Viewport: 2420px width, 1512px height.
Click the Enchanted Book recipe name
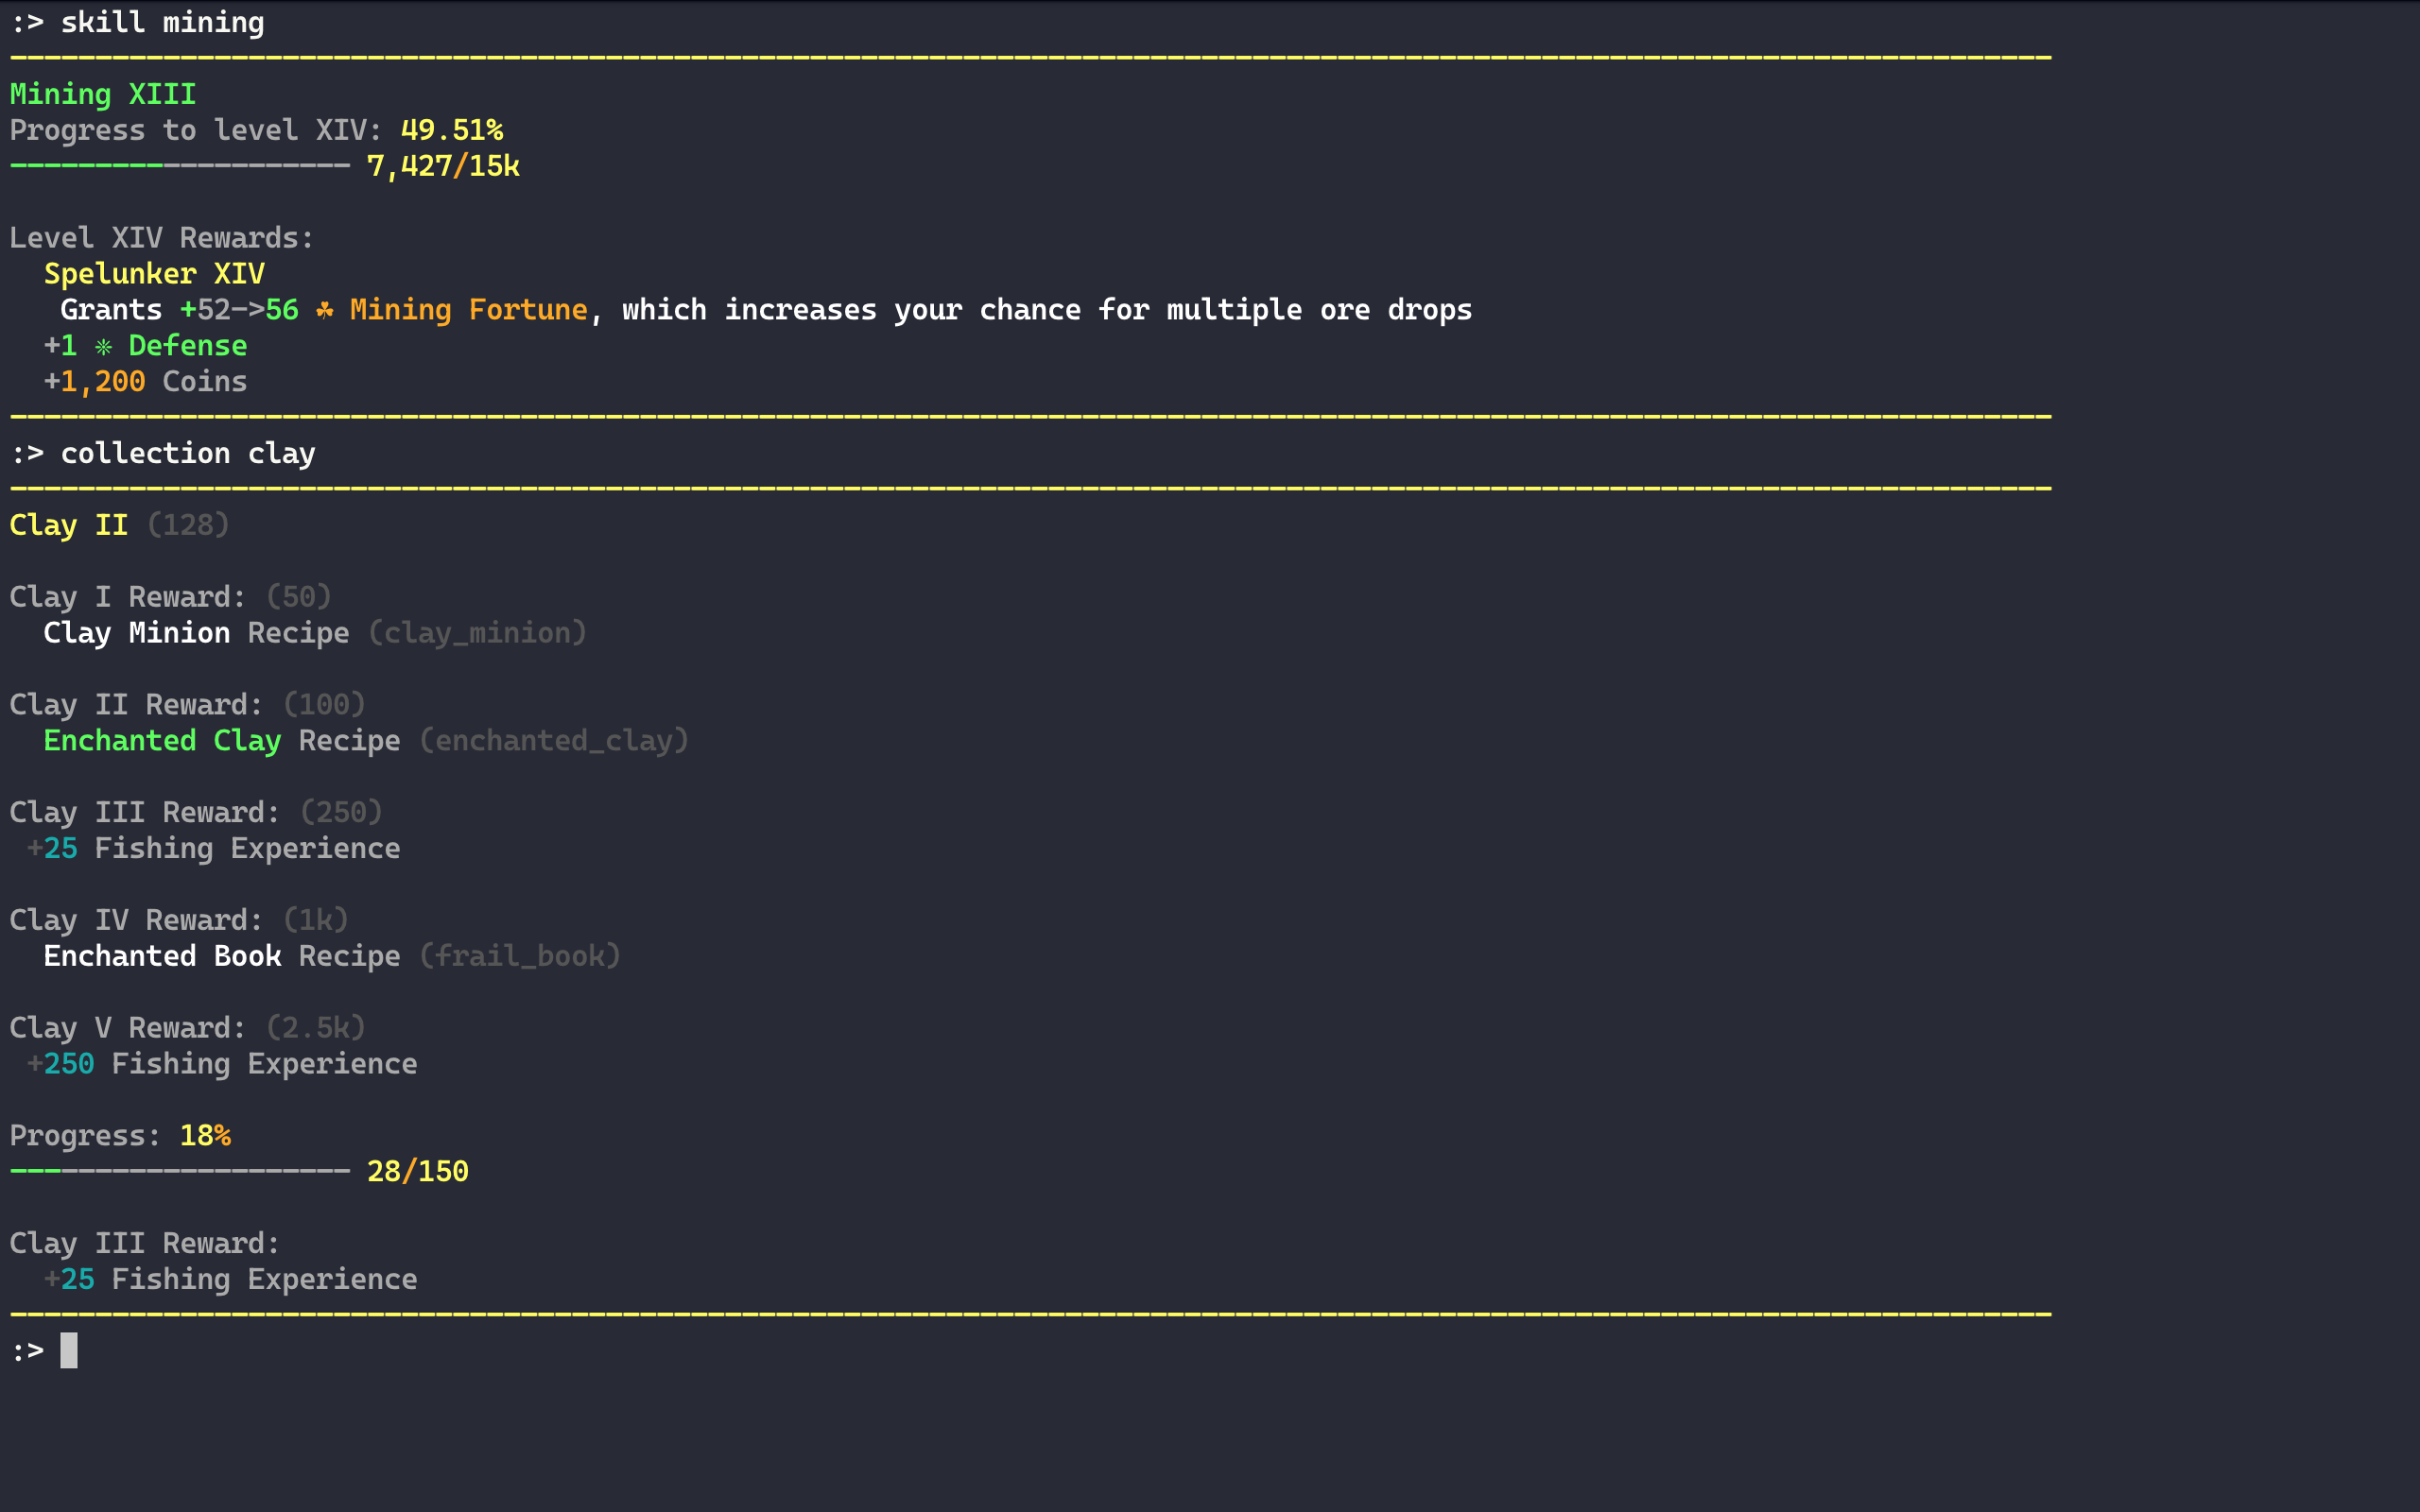click(x=162, y=956)
